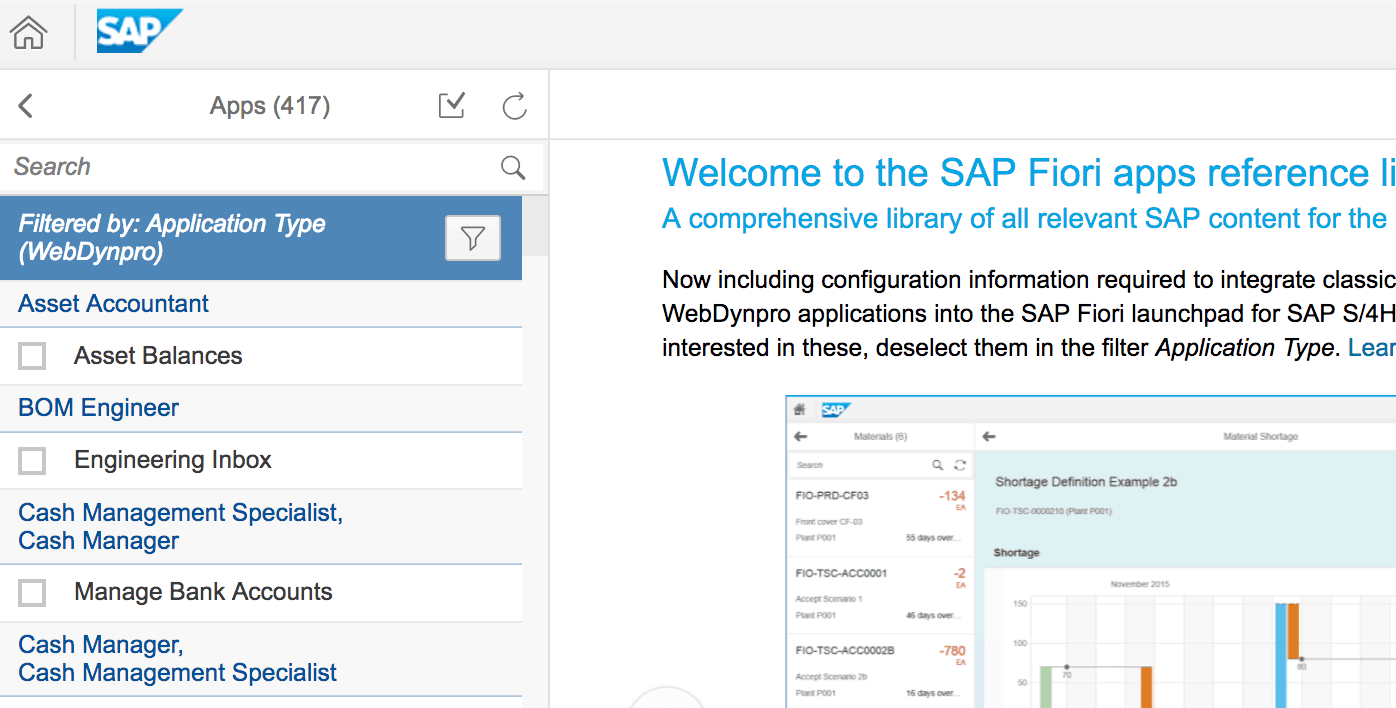The height and width of the screenshot is (708, 1396).
Task: Click the search magnifier icon
Action: (x=513, y=167)
